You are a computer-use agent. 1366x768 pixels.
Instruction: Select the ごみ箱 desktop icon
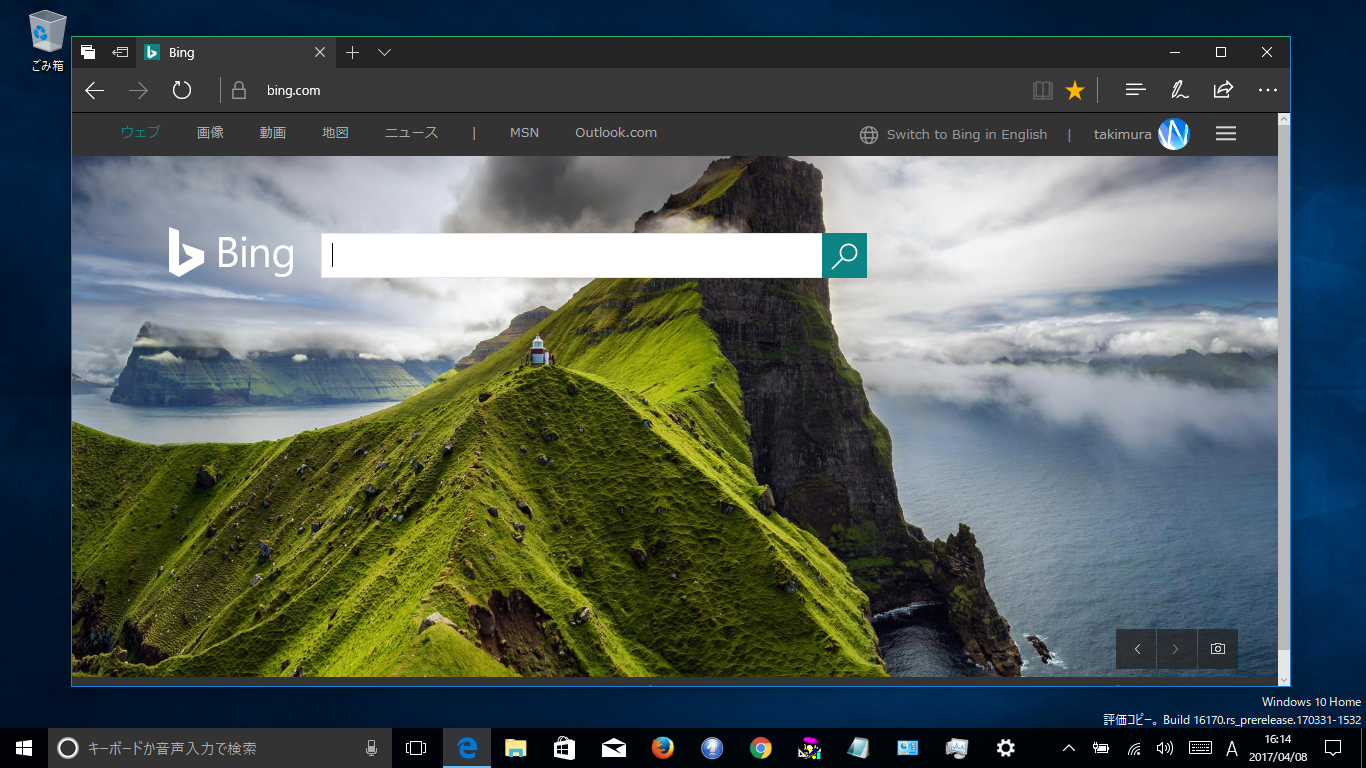coord(48,41)
